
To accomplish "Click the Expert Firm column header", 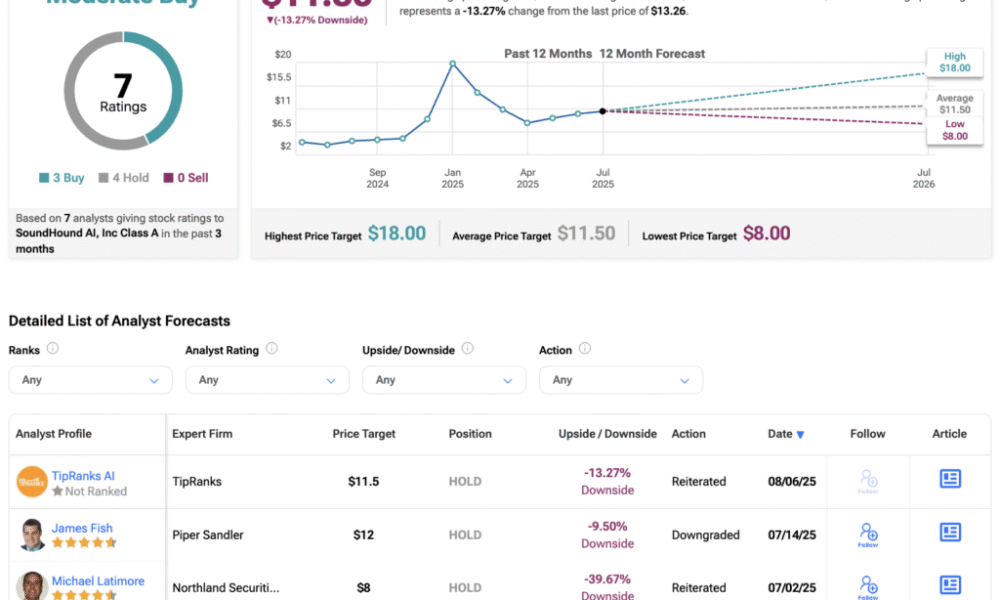I will click(x=202, y=434).
